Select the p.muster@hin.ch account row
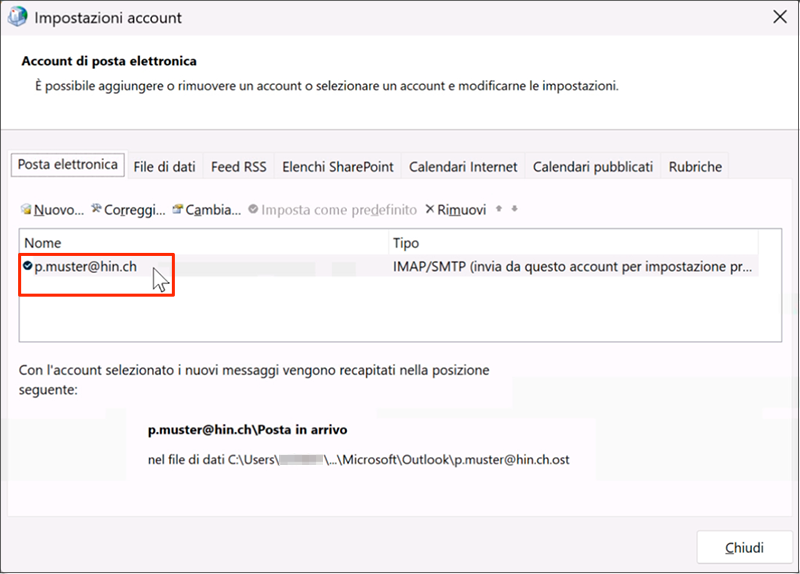The image size is (800, 574). [389, 266]
